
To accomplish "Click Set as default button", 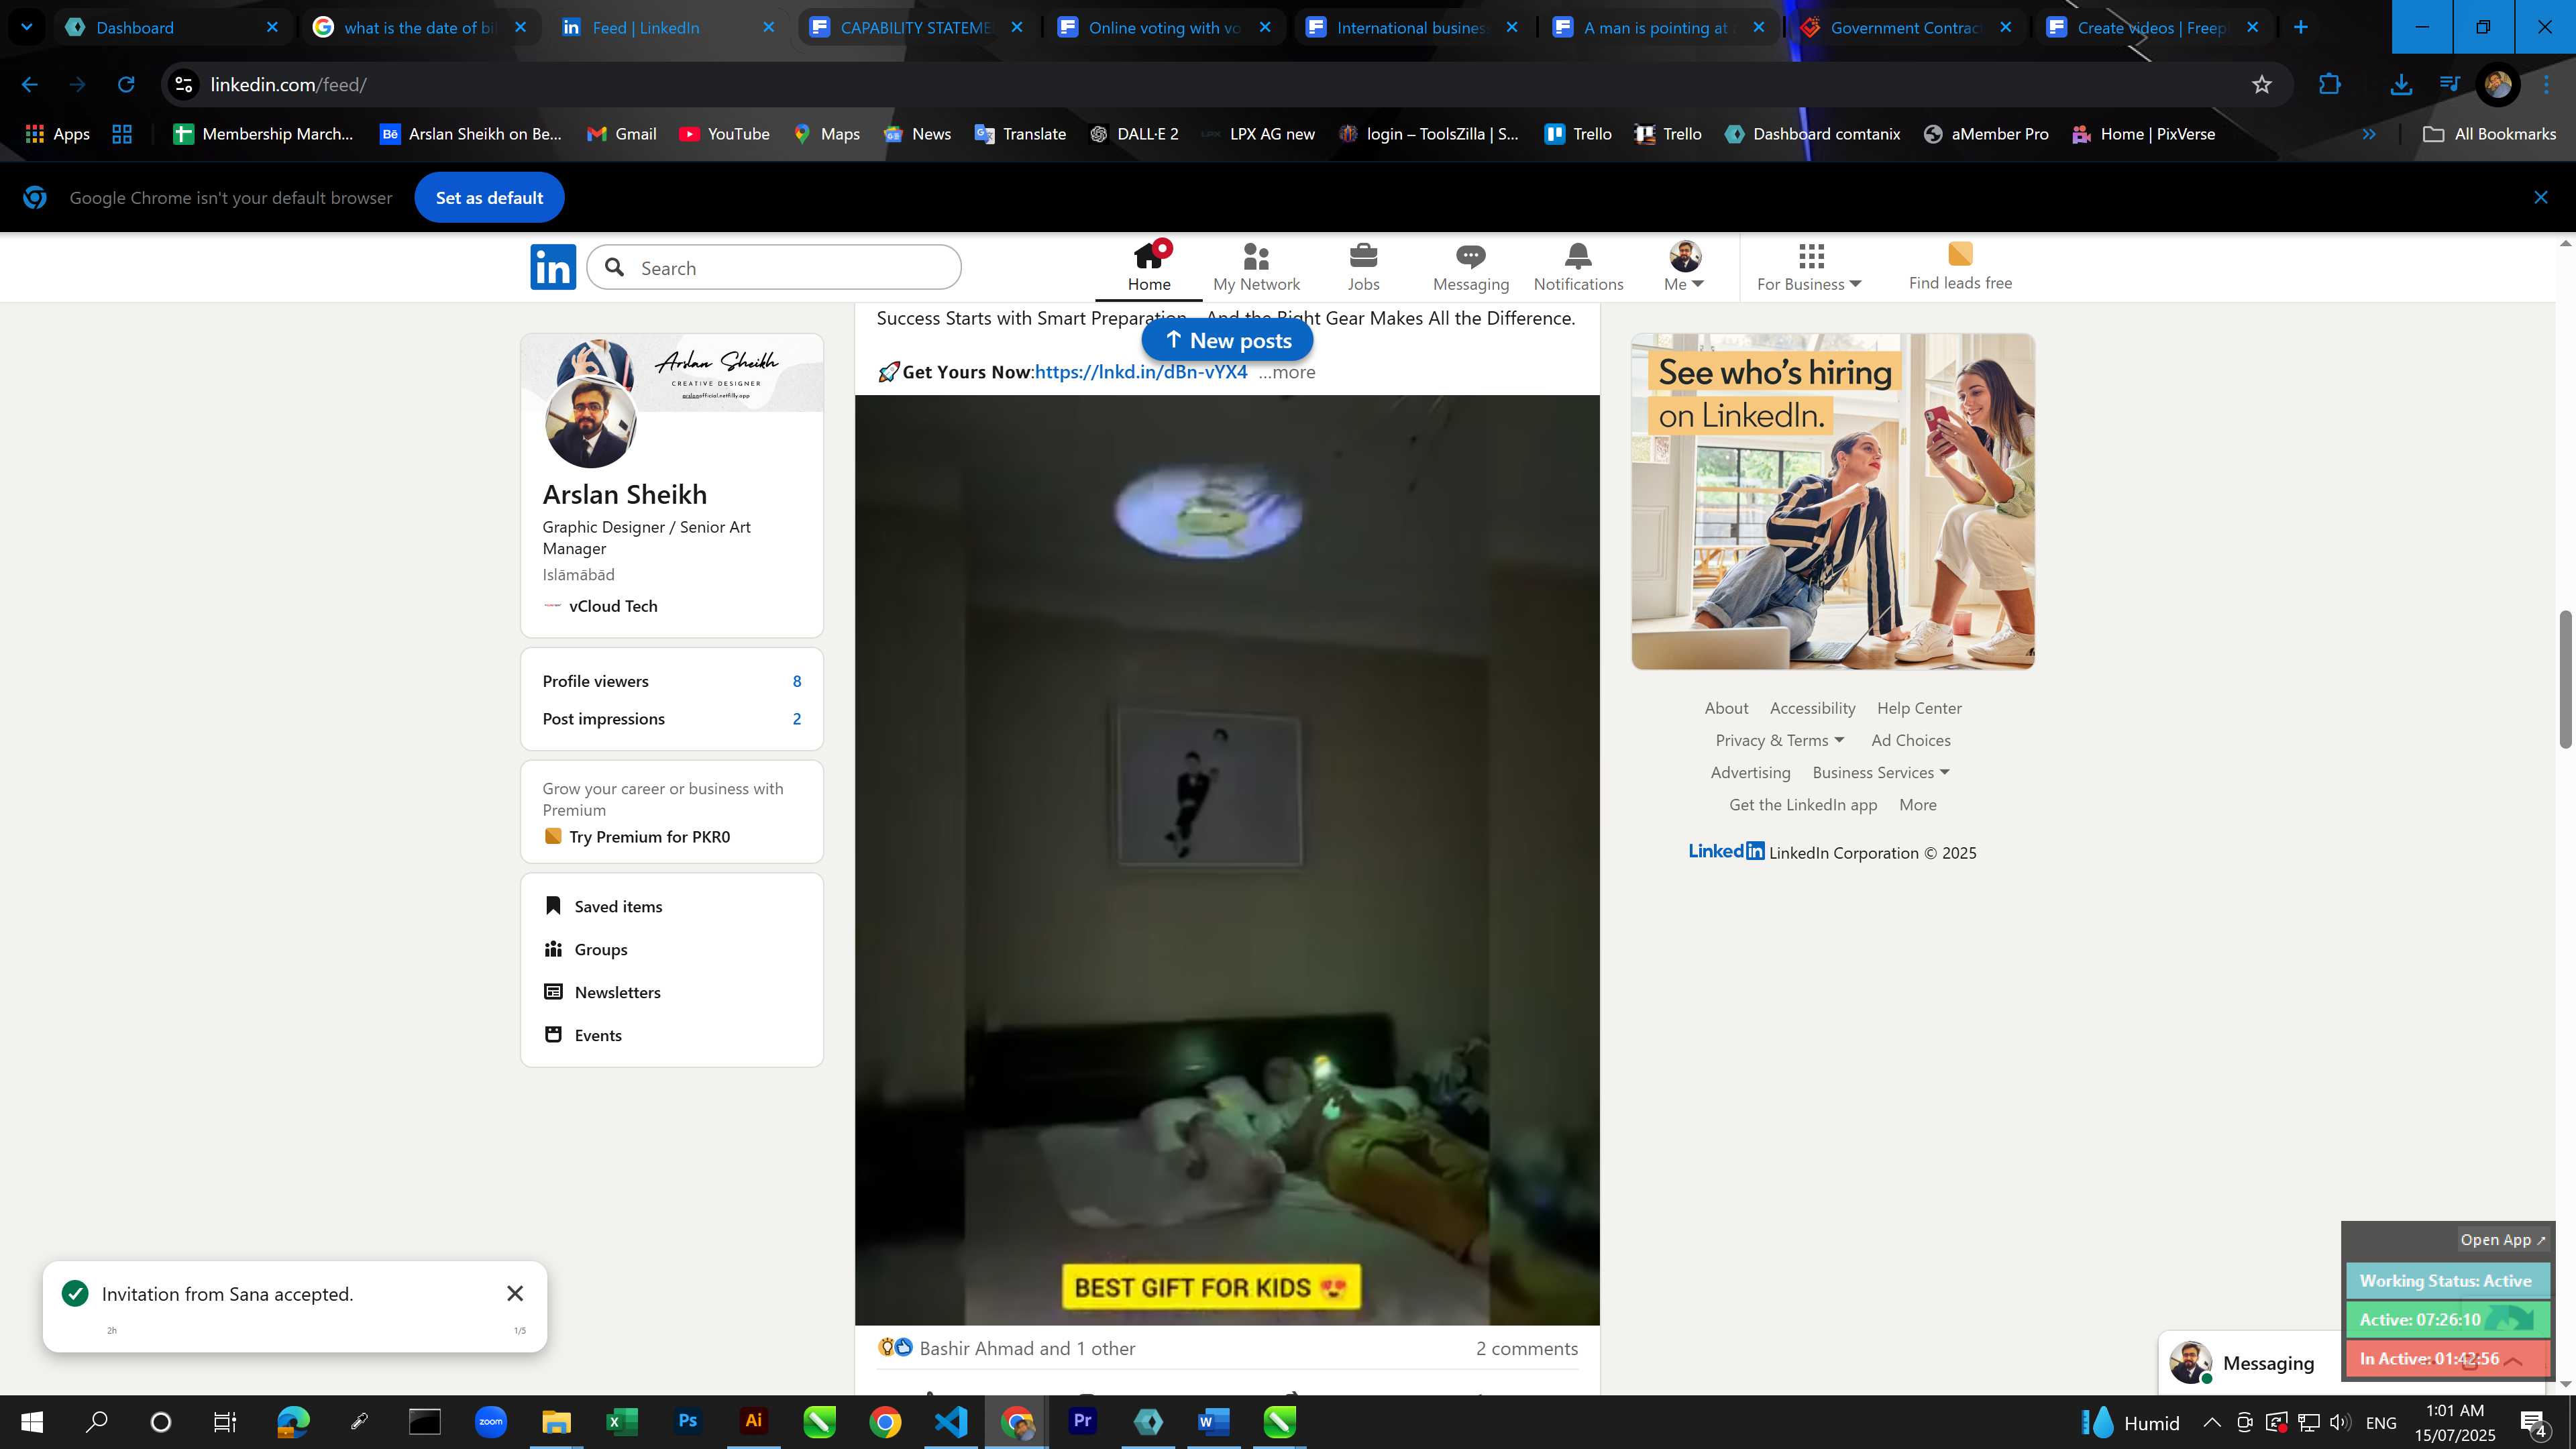I will pos(489,198).
